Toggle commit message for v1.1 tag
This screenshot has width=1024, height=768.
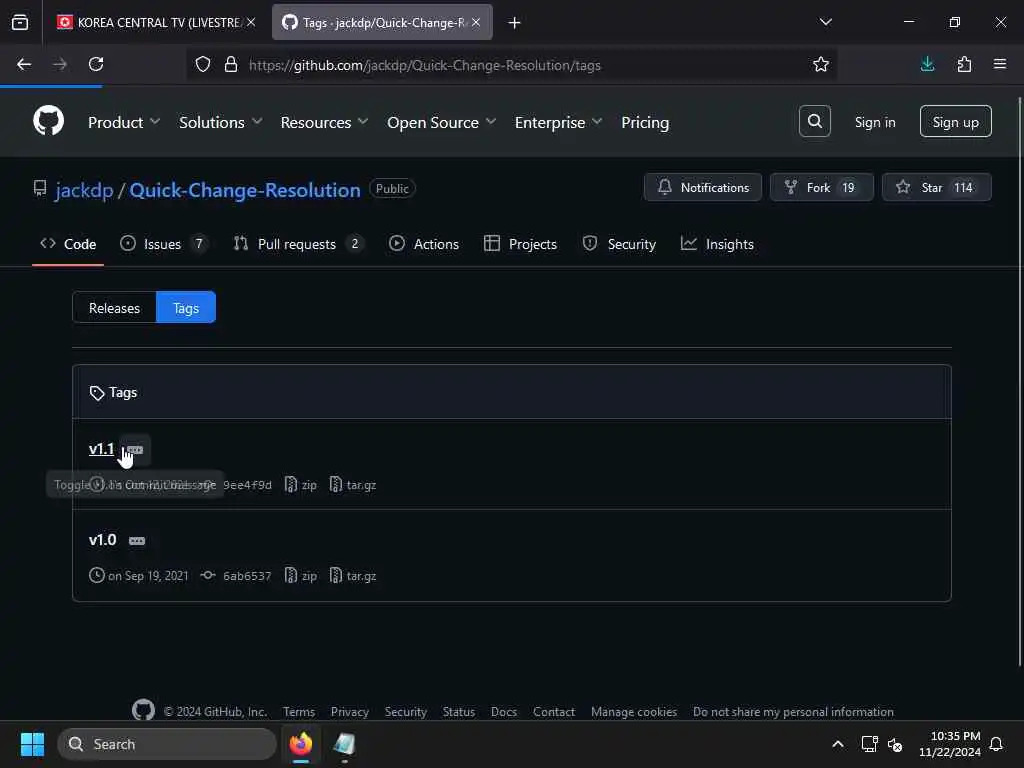pyautogui.click(x=135, y=450)
